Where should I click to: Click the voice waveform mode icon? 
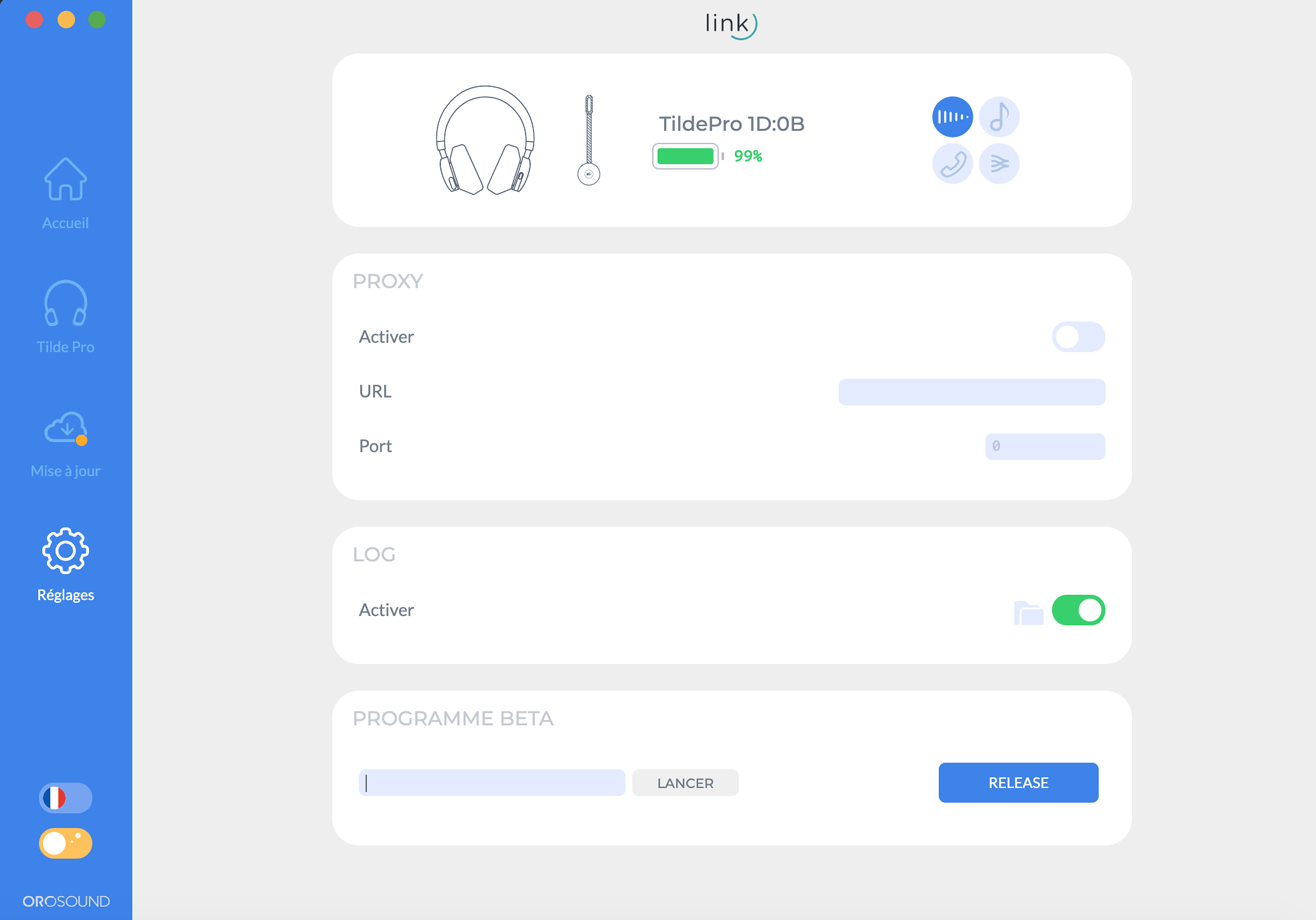[952, 117]
